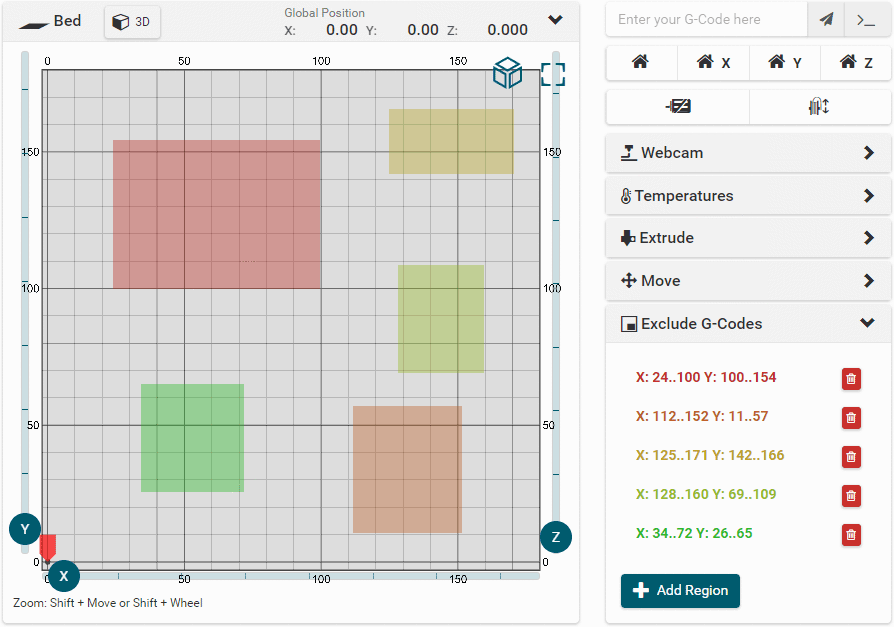This screenshot has height=627, width=894.
Task: Open the Move section
Action: [x=748, y=281]
